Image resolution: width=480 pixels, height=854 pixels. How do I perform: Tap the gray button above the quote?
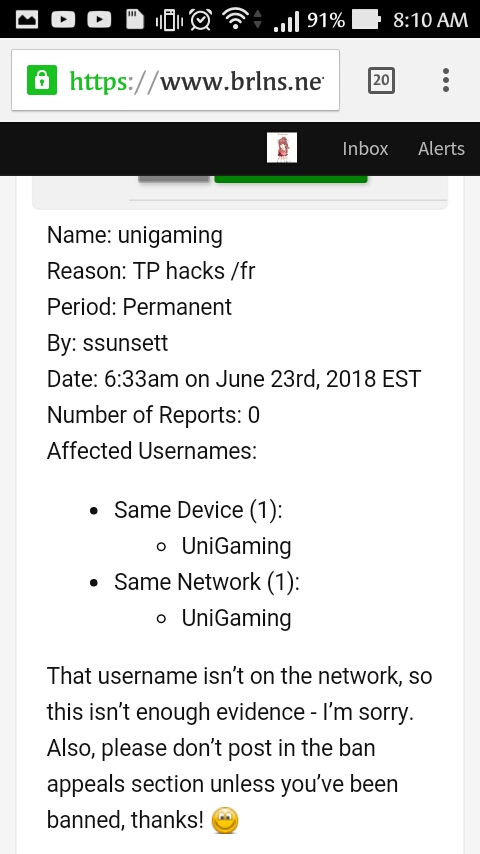174,179
